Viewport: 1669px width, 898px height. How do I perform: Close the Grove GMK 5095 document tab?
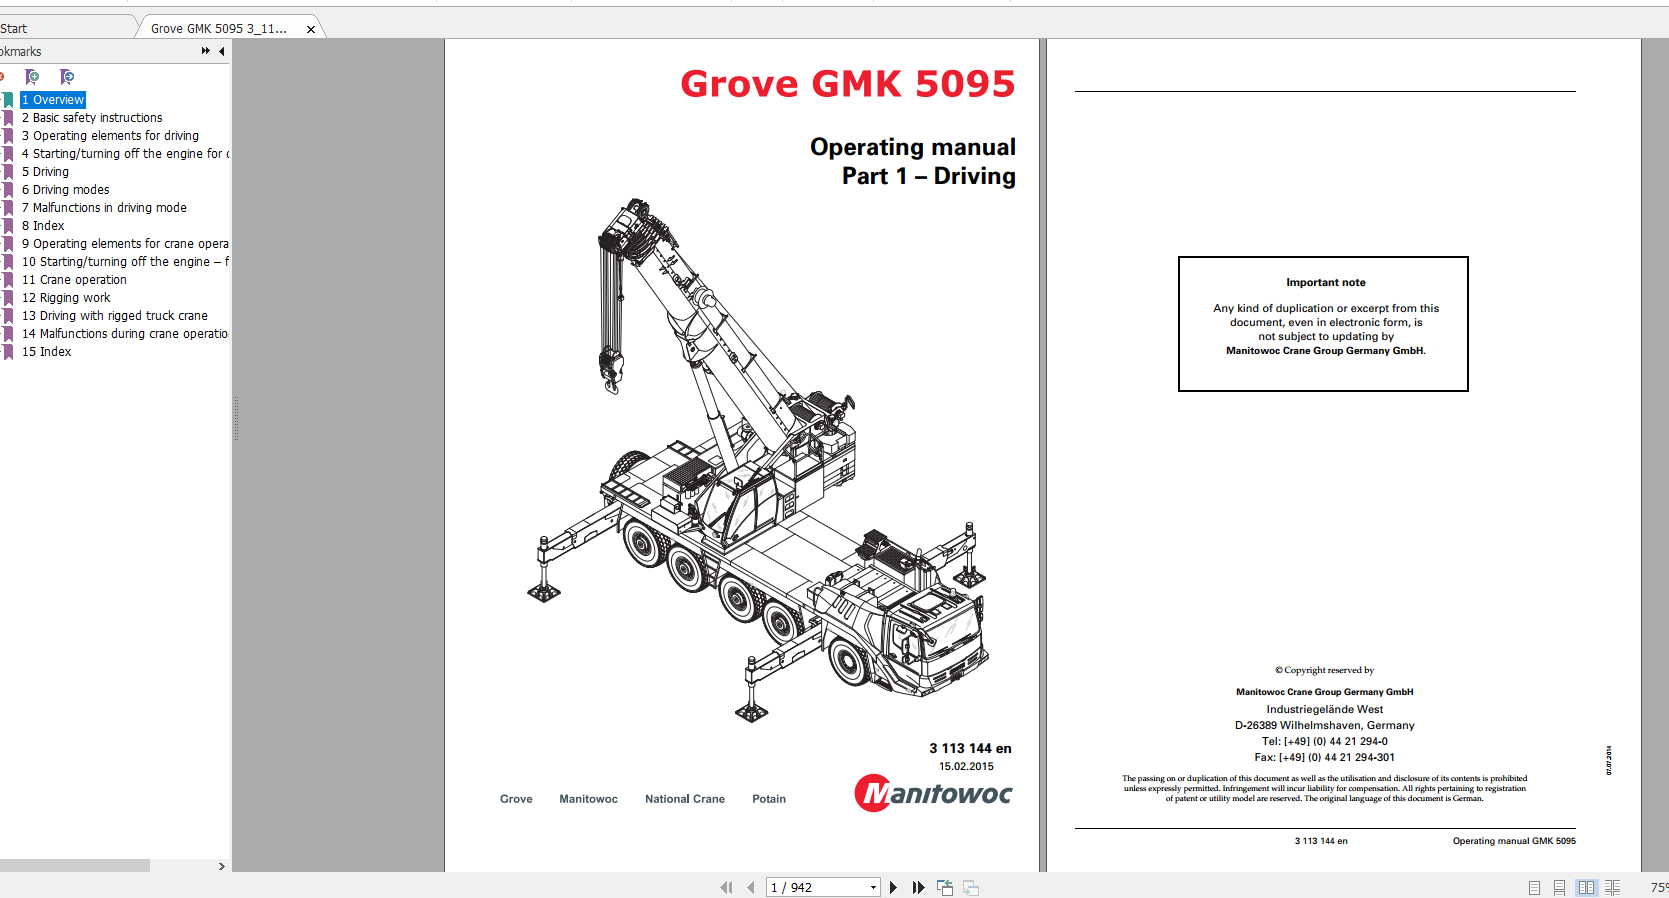(311, 29)
